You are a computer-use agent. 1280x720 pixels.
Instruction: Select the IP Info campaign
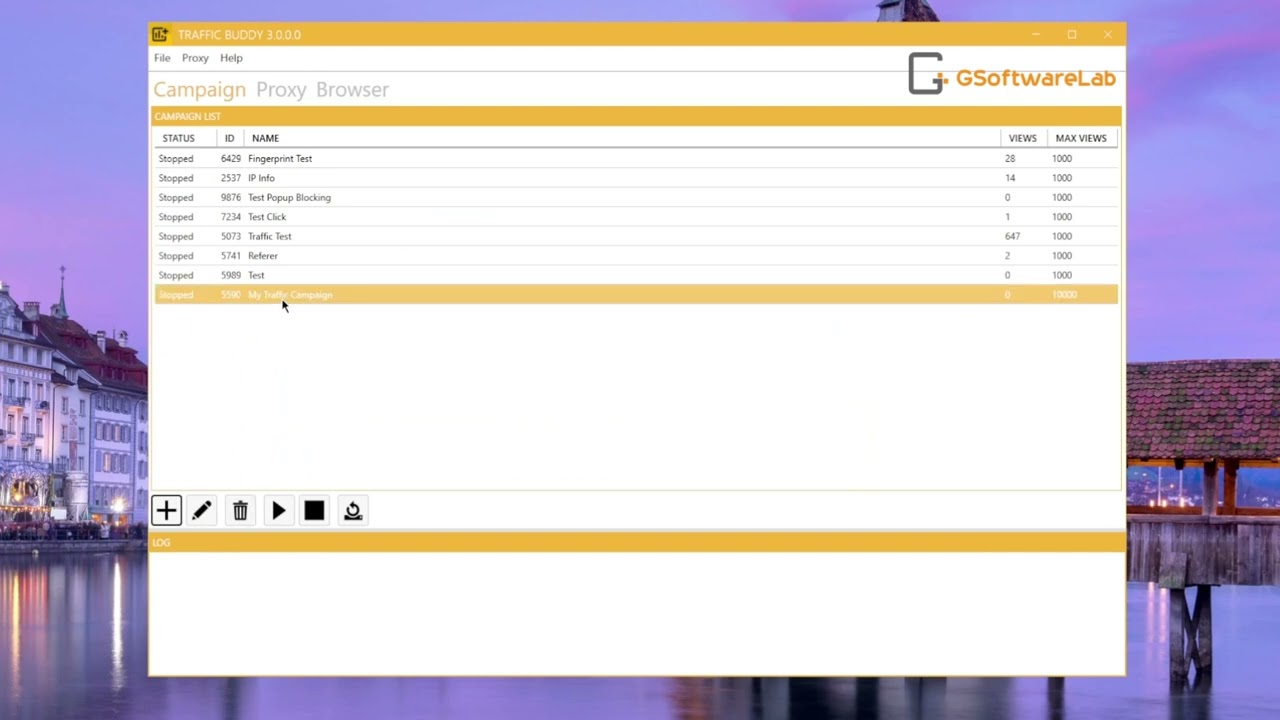point(636,178)
